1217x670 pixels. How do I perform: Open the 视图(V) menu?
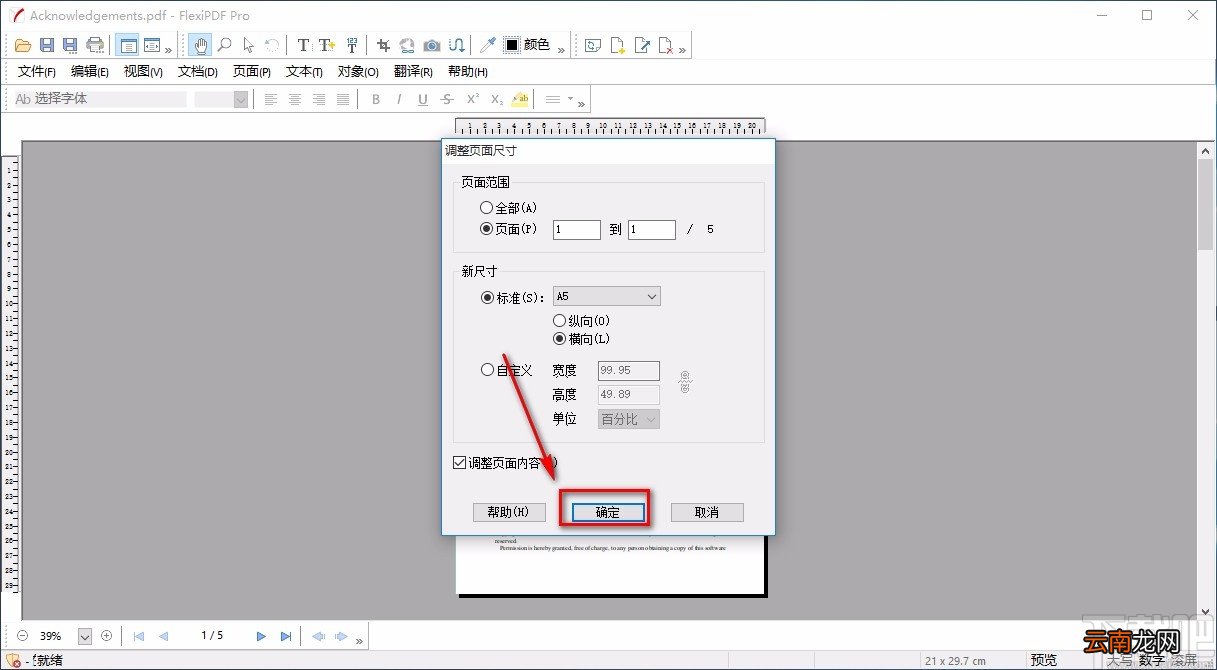coord(143,72)
